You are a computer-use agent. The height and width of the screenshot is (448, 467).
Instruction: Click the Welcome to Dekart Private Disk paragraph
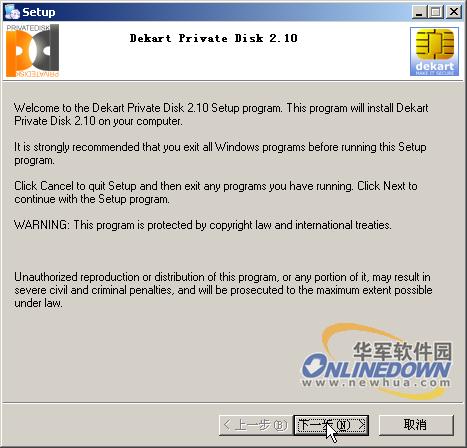221,114
